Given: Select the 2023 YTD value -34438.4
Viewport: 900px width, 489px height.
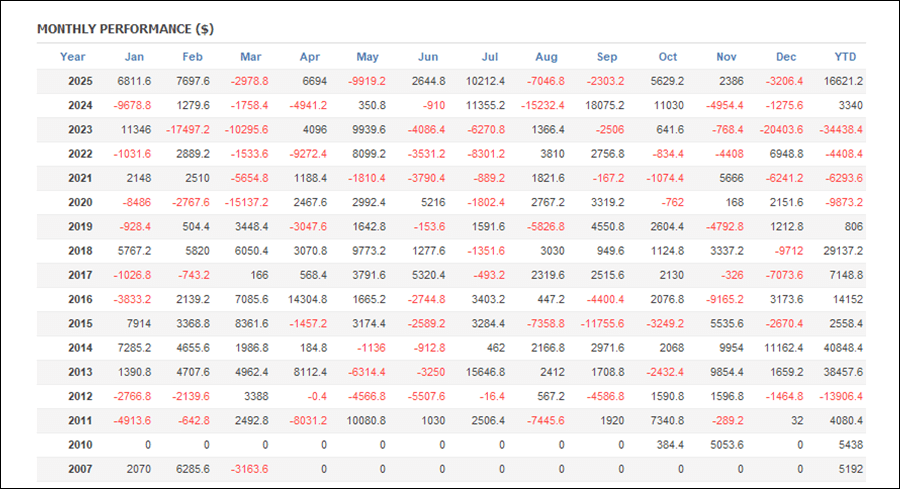Looking at the screenshot, I should (x=842, y=130).
